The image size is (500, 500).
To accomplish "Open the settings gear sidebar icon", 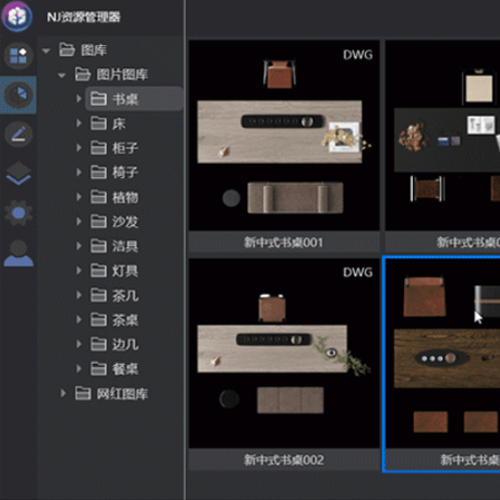I will (x=18, y=213).
